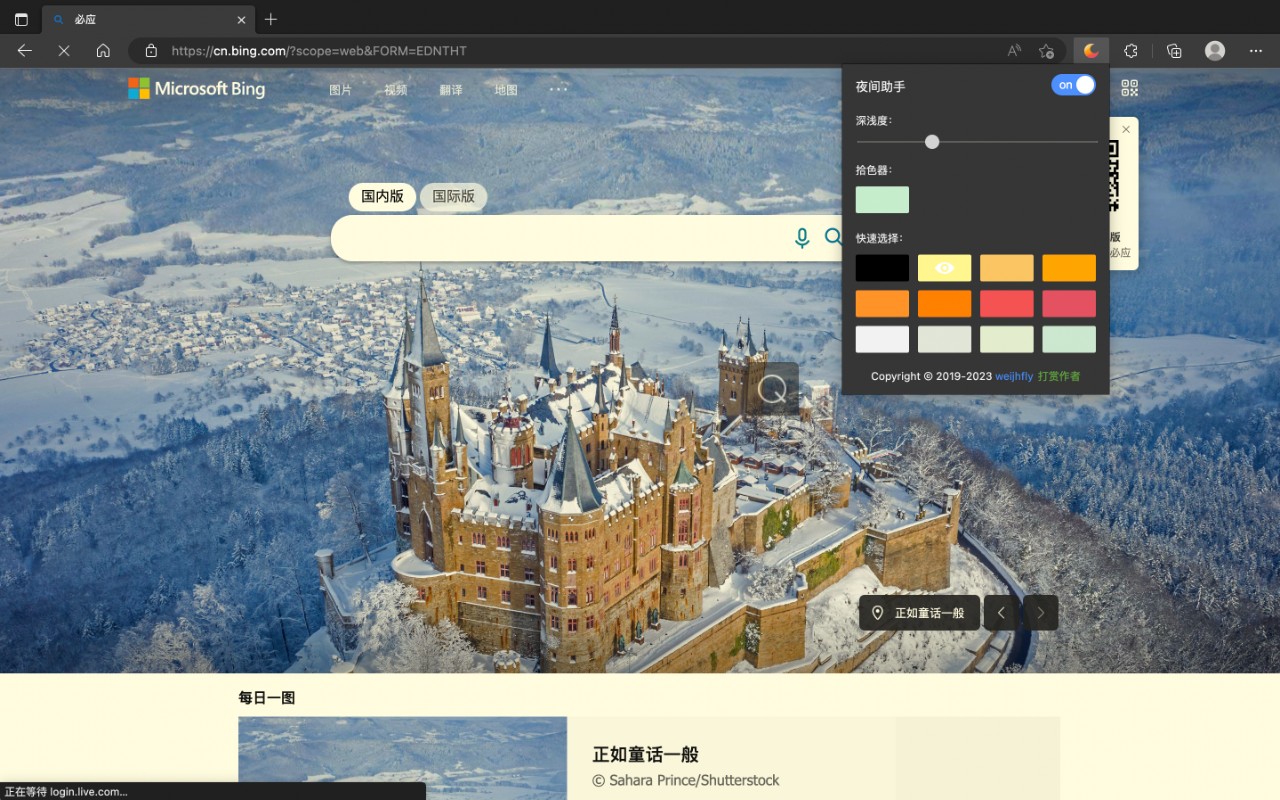Click the 正如童话一般 image location button
This screenshot has width=1280, height=800.
click(919, 613)
